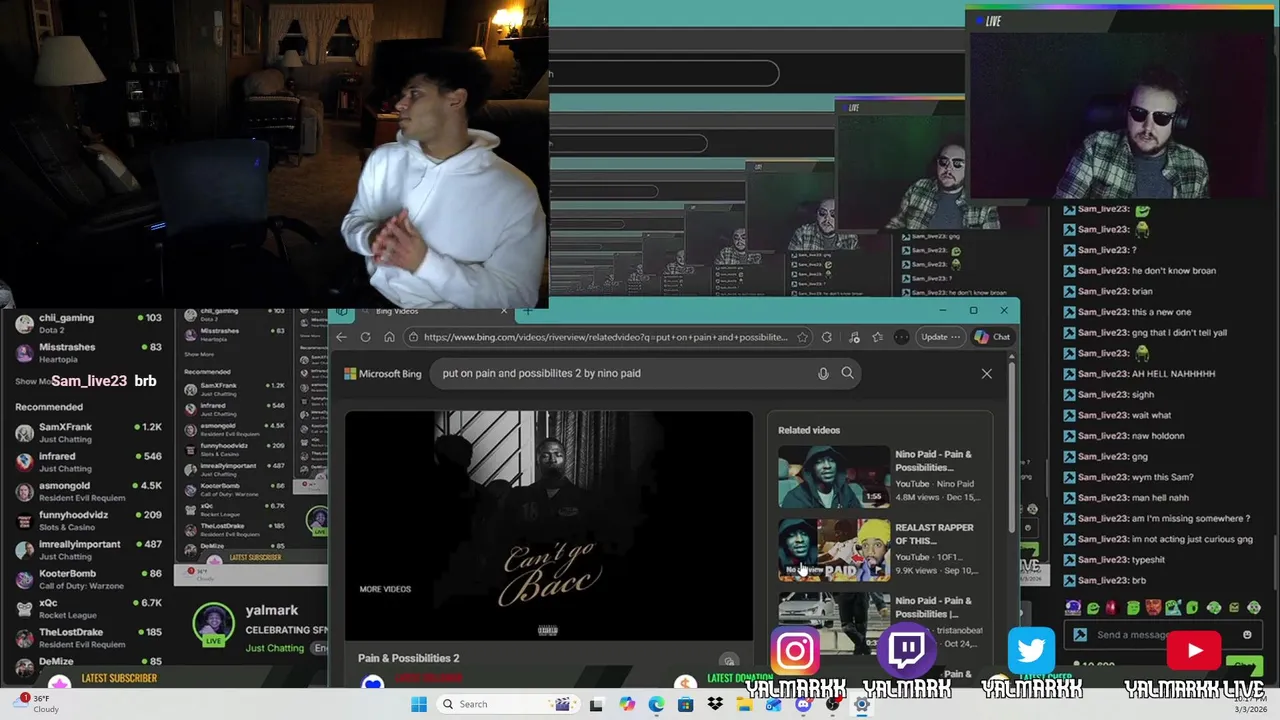Click the Twitter YALMARKK overlay icon
This screenshot has height=720, width=1280.
pos(1031,651)
